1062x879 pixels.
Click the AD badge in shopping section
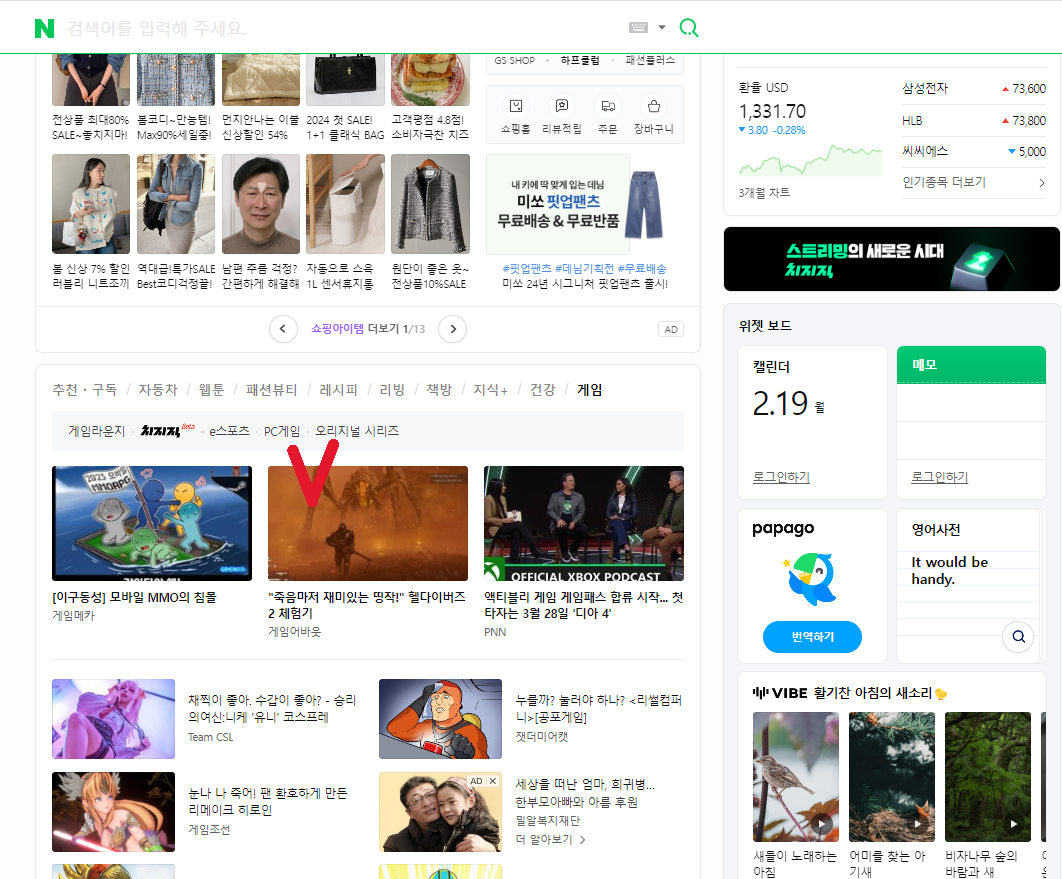671,329
